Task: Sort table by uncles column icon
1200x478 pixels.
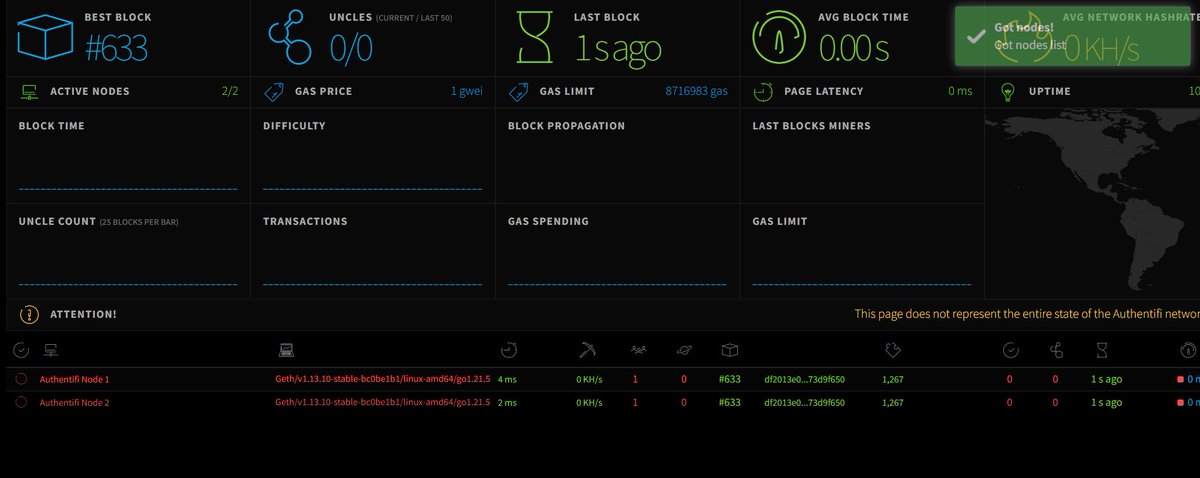Action: [x=1056, y=350]
